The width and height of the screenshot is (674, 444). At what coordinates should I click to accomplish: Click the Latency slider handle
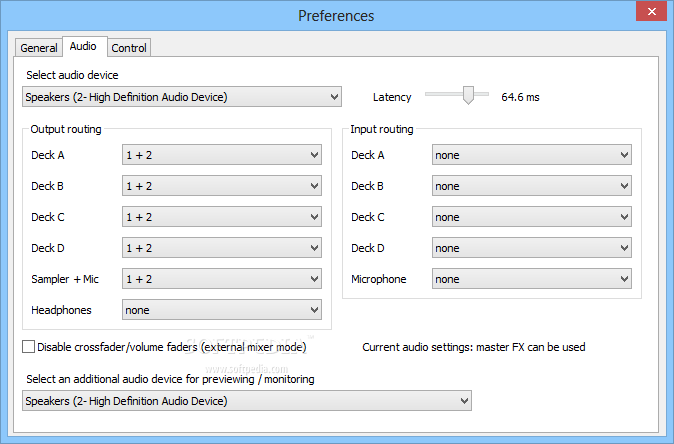click(x=468, y=95)
